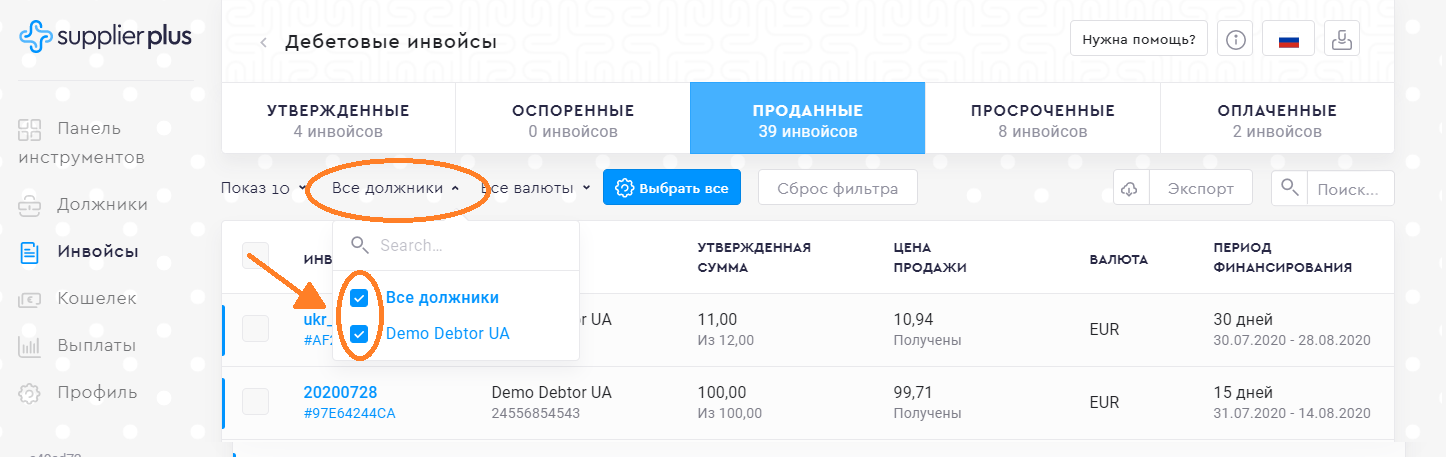Open Выплаты payouts in sidebar

coord(96,345)
